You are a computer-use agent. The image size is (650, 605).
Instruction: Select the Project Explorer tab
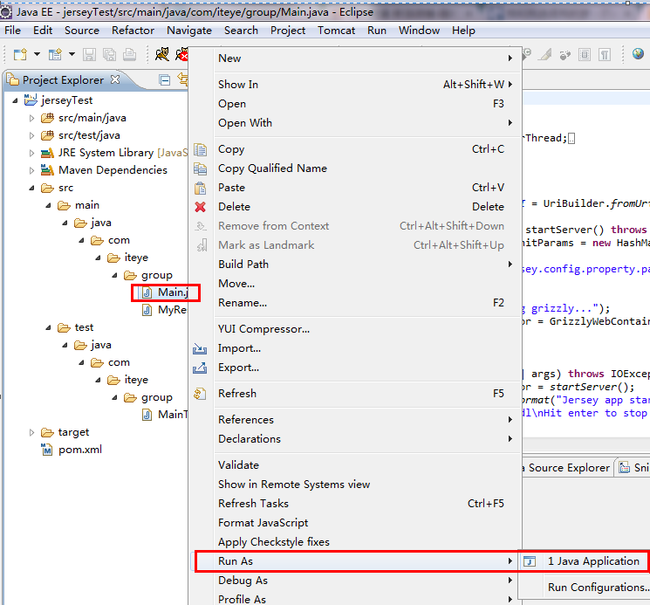pos(63,80)
